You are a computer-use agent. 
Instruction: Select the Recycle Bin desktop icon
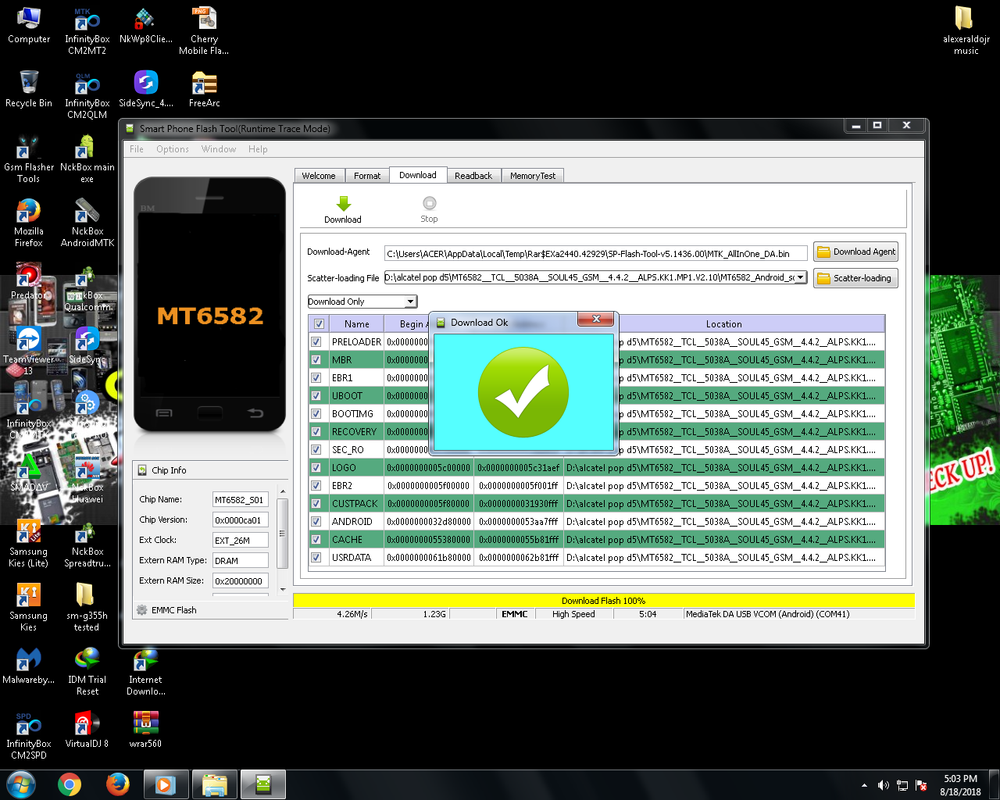[x=29, y=89]
